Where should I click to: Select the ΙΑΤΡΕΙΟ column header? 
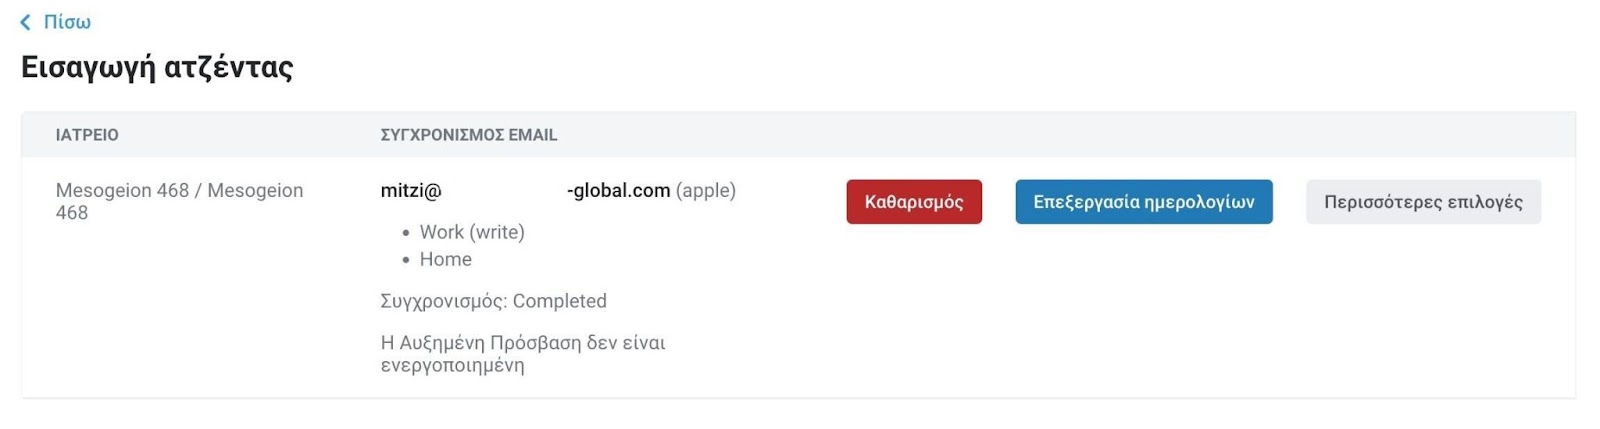[87, 135]
